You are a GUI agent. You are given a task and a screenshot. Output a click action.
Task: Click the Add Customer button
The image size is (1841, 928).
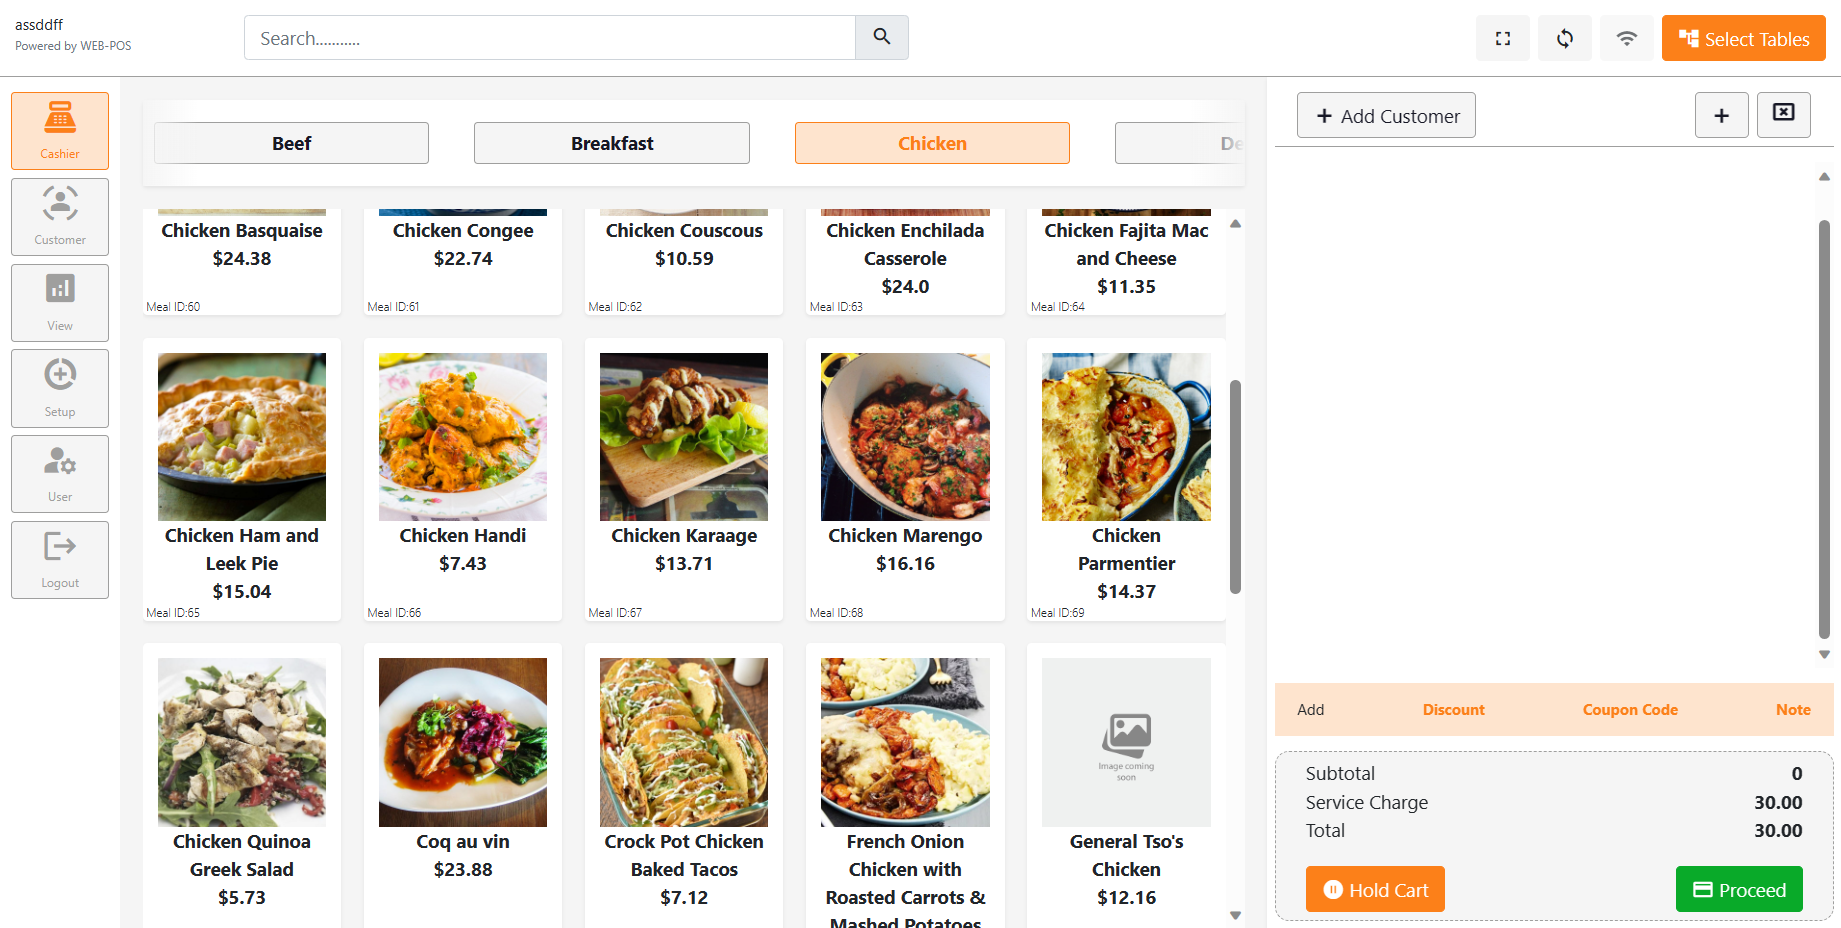1386,115
